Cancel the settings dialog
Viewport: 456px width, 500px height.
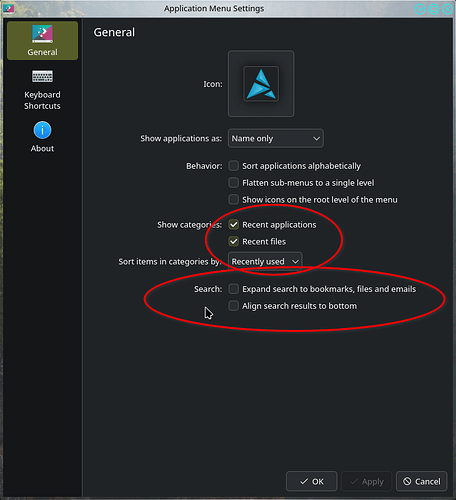pos(422,481)
